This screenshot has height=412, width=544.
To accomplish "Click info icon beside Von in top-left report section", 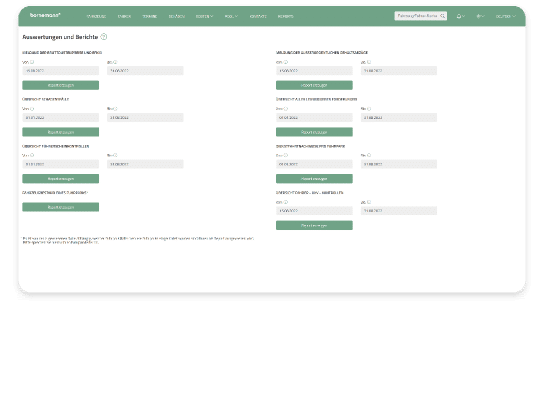I will [x=32, y=62].
